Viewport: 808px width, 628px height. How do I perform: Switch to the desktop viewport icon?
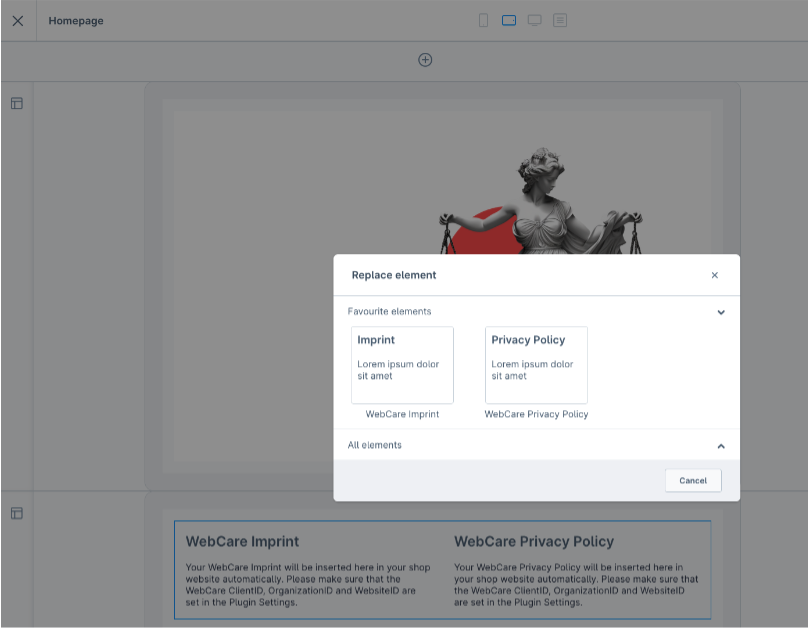534,19
